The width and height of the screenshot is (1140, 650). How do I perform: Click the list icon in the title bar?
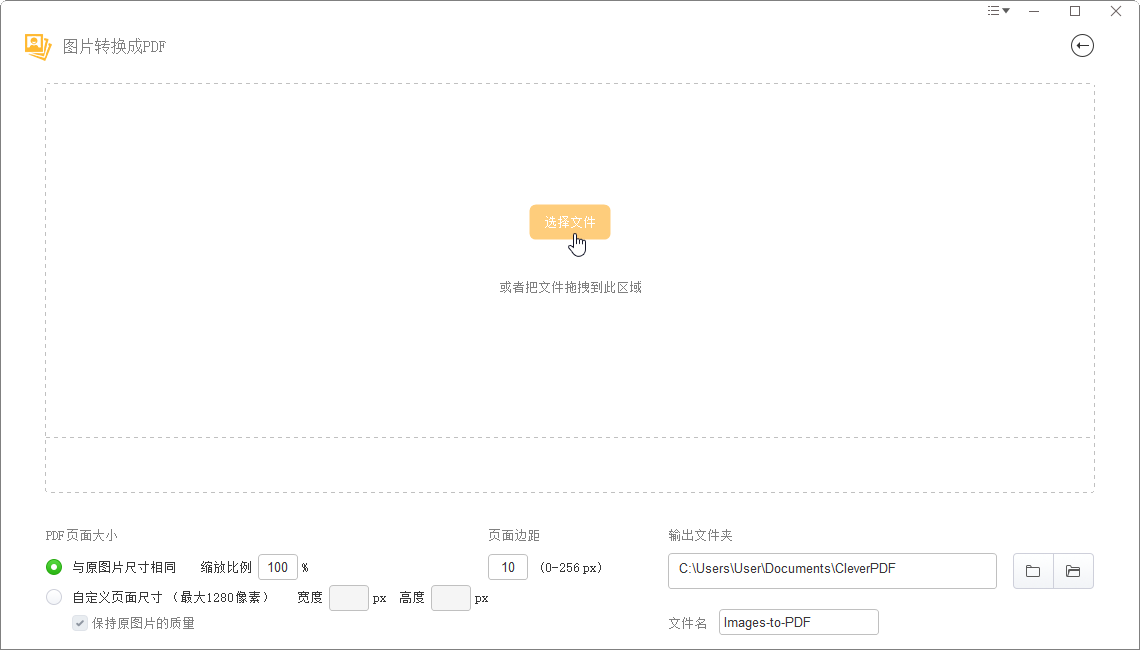(993, 10)
